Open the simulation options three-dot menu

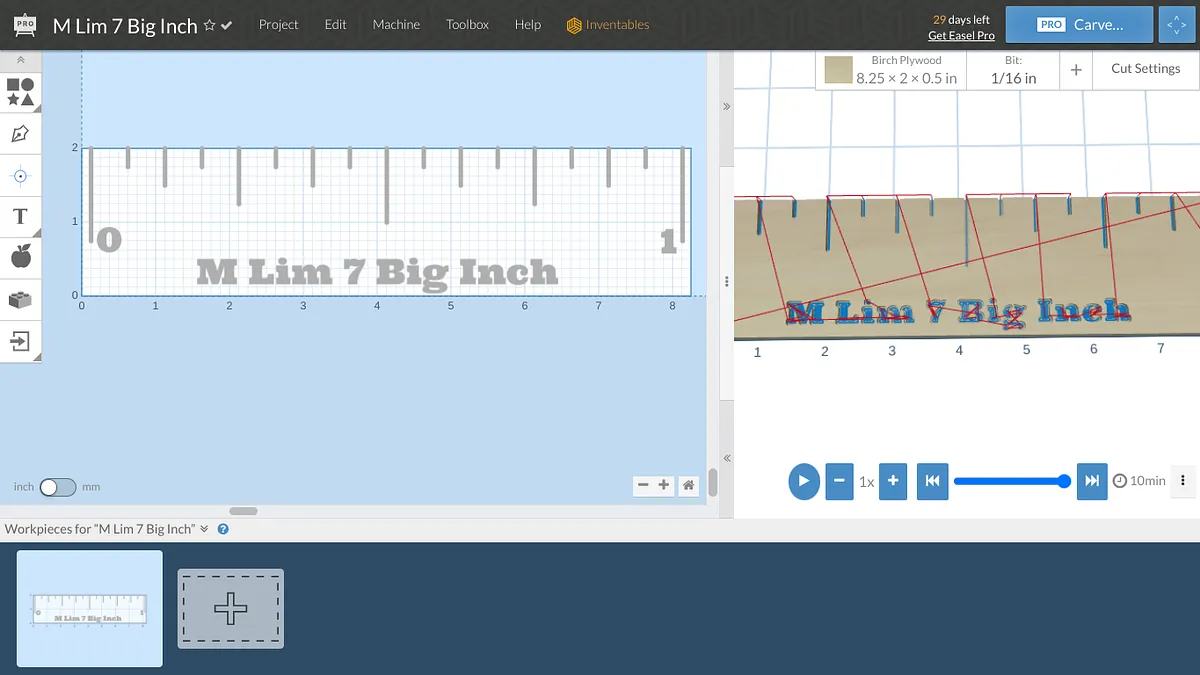1183,481
